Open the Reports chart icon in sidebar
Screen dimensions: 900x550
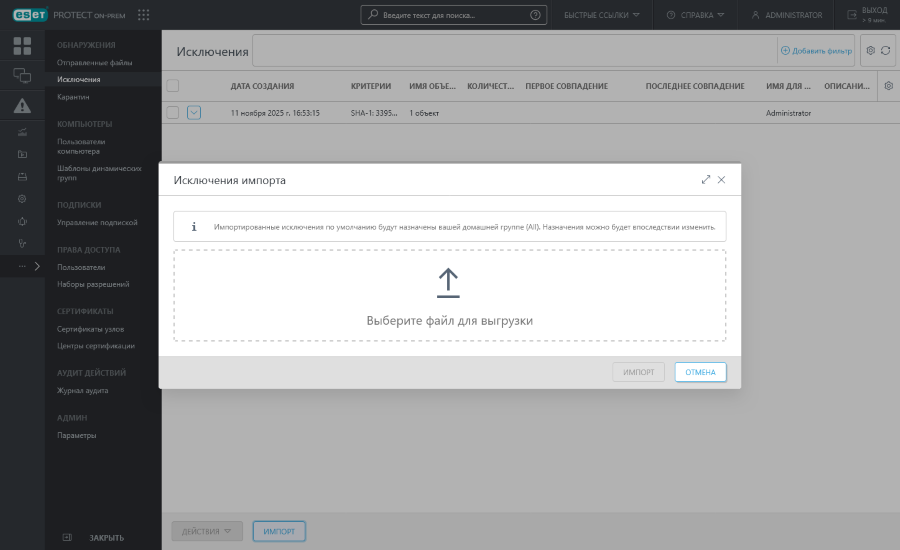(22, 132)
